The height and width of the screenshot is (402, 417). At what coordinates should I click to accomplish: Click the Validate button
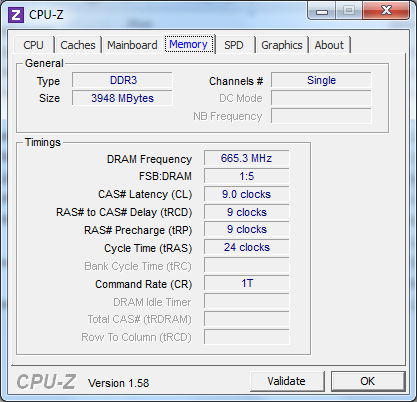coord(287,381)
